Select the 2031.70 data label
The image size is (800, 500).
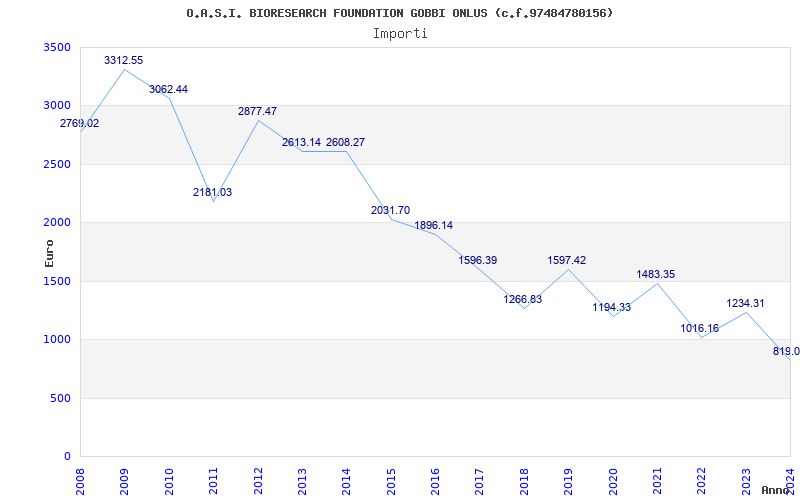point(390,210)
